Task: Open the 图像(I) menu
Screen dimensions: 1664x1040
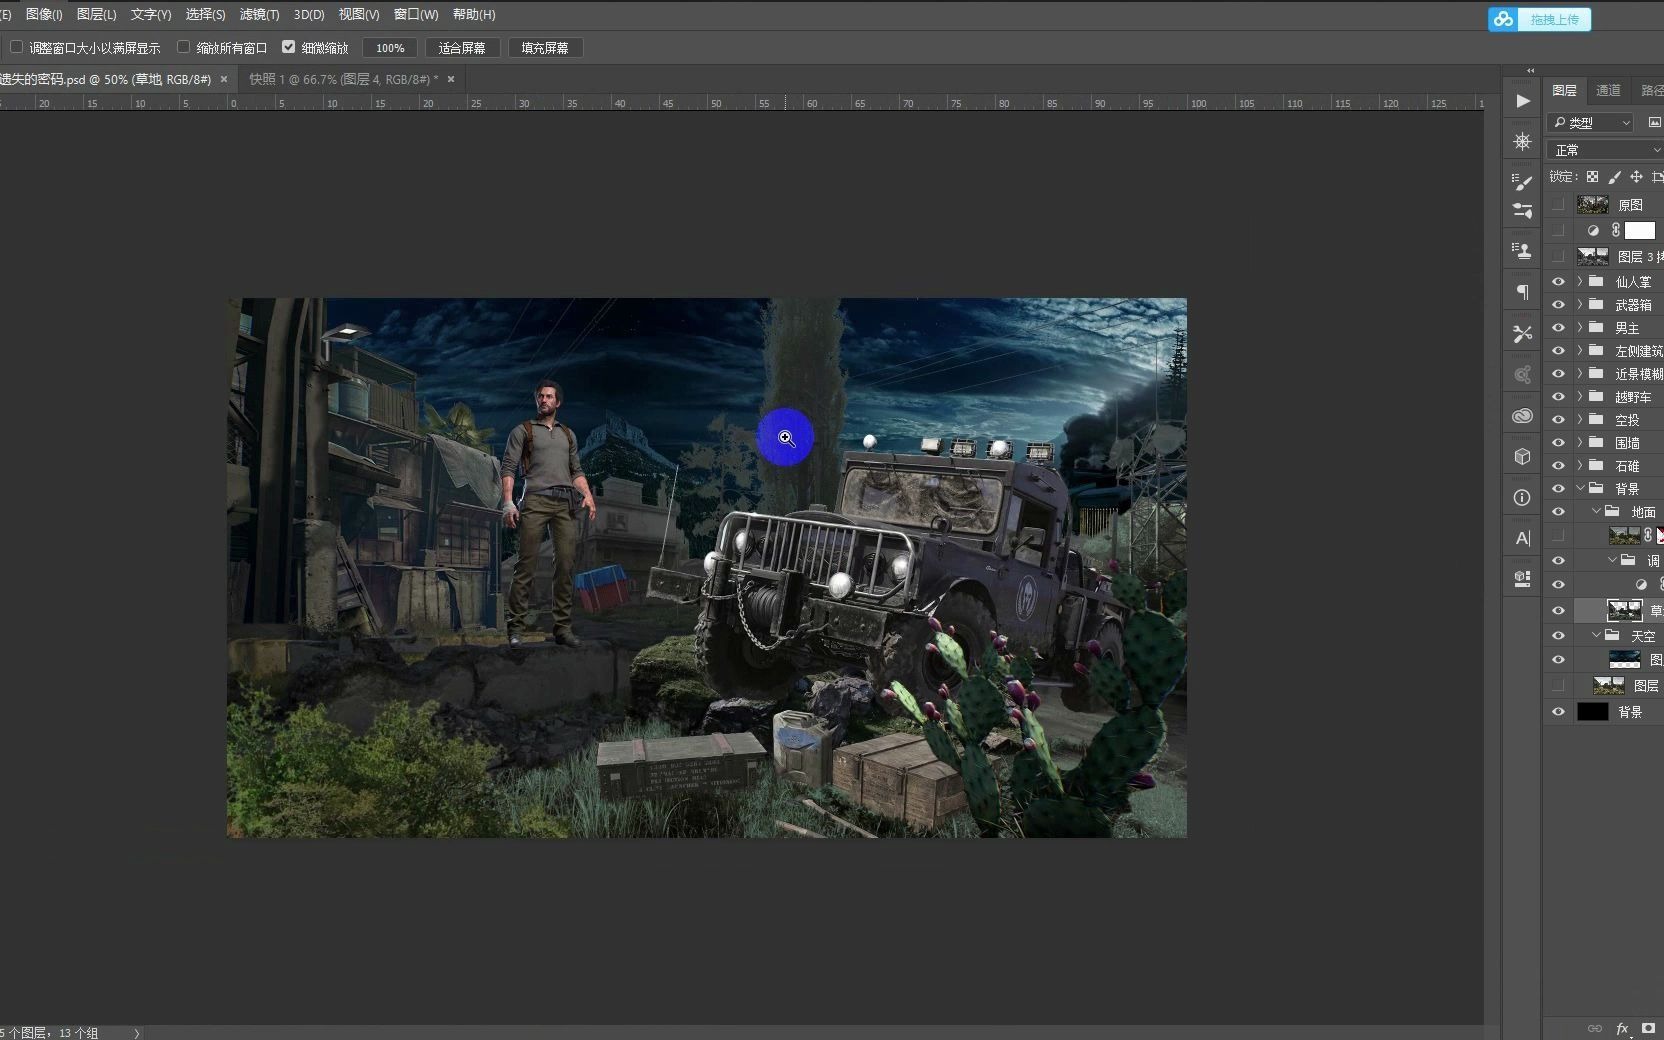Action: (44, 14)
